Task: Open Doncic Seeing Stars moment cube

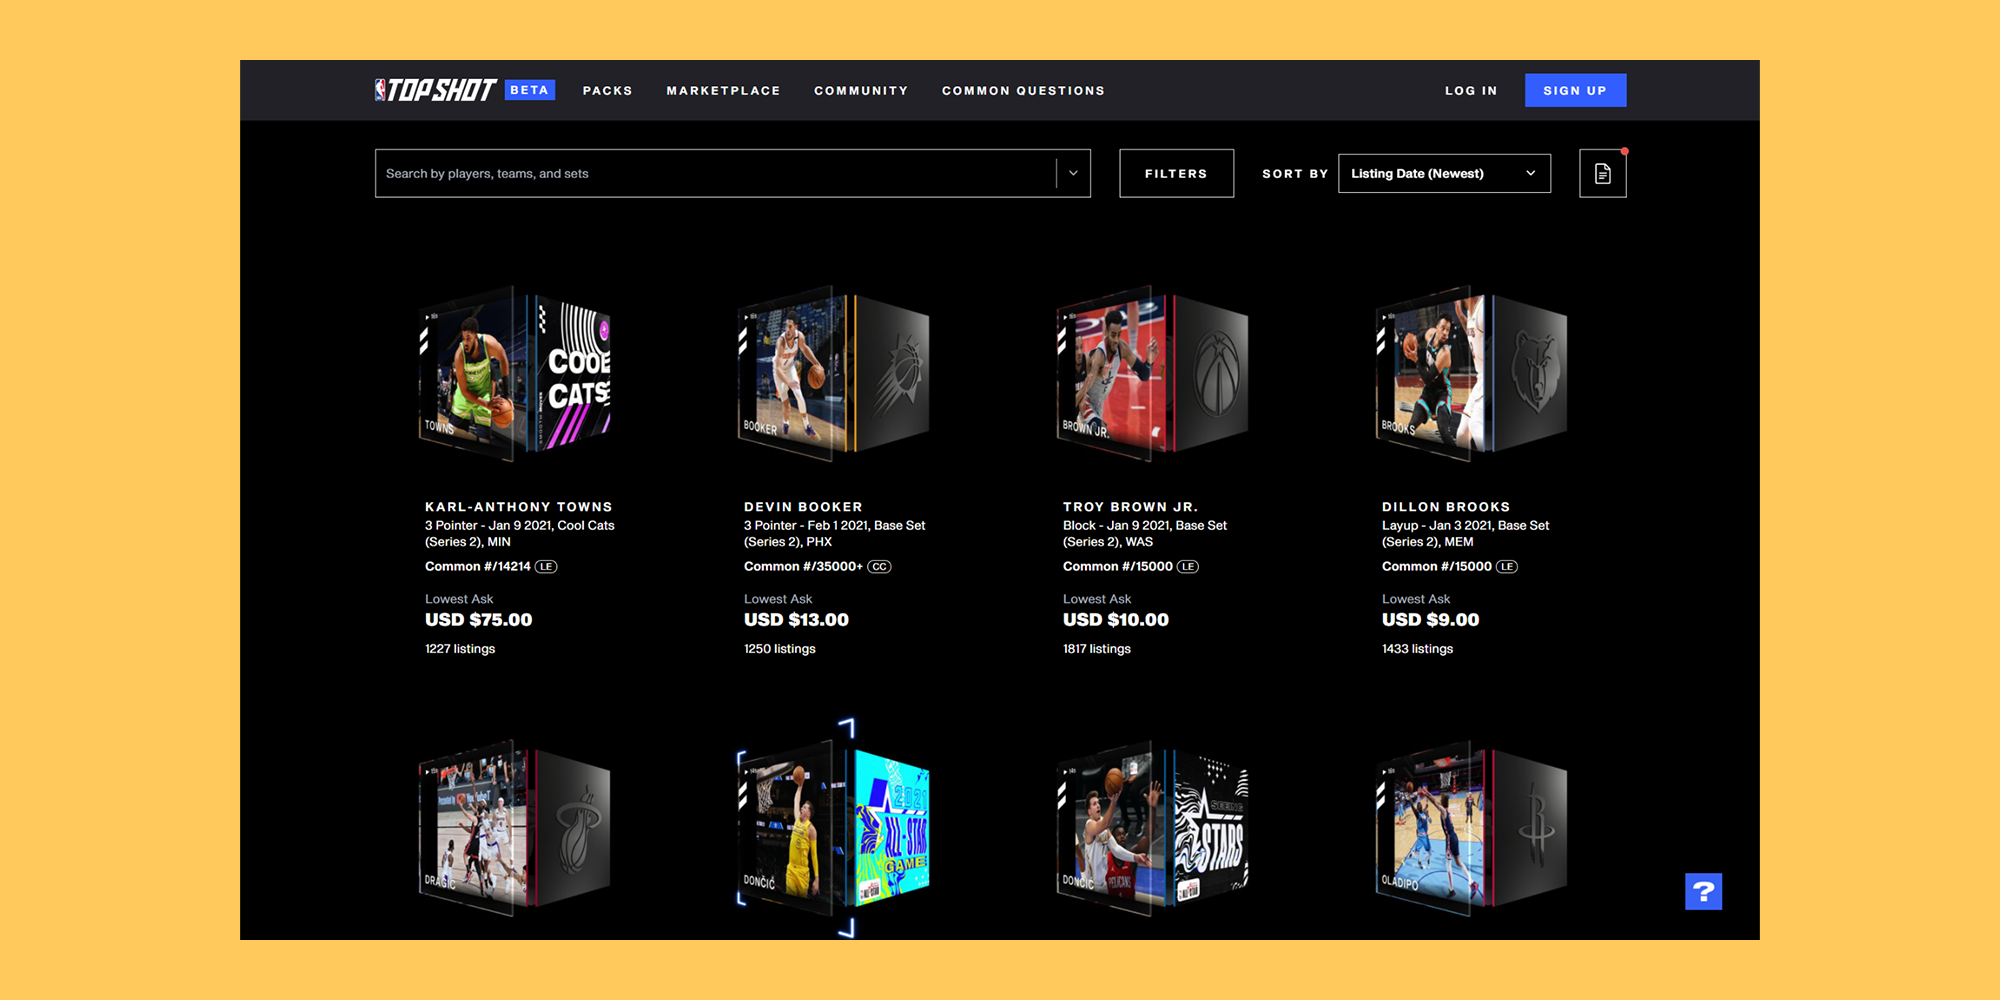Action: pyautogui.click(x=1153, y=828)
